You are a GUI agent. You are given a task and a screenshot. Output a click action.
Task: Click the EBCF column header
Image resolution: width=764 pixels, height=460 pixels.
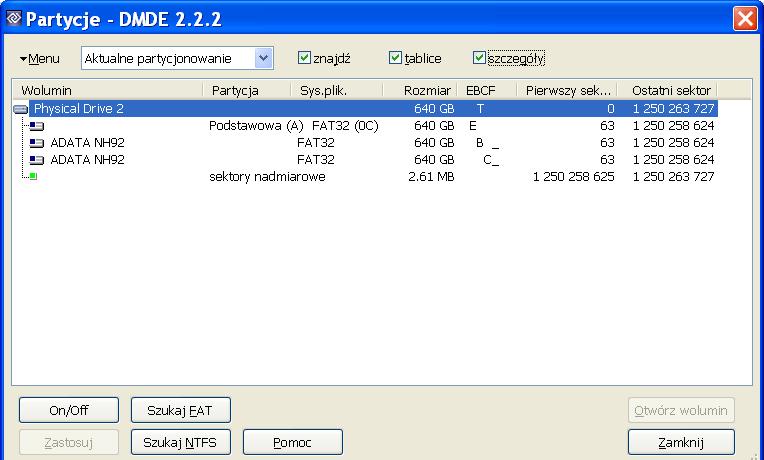pyautogui.click(x=487, y=90)
